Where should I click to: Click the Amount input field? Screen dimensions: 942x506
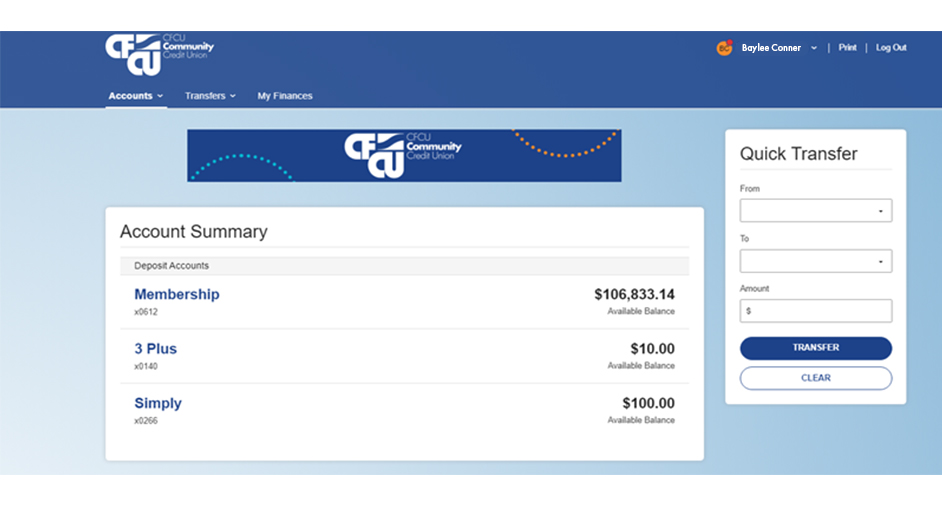pyautogui.click(x=816, y=311)
